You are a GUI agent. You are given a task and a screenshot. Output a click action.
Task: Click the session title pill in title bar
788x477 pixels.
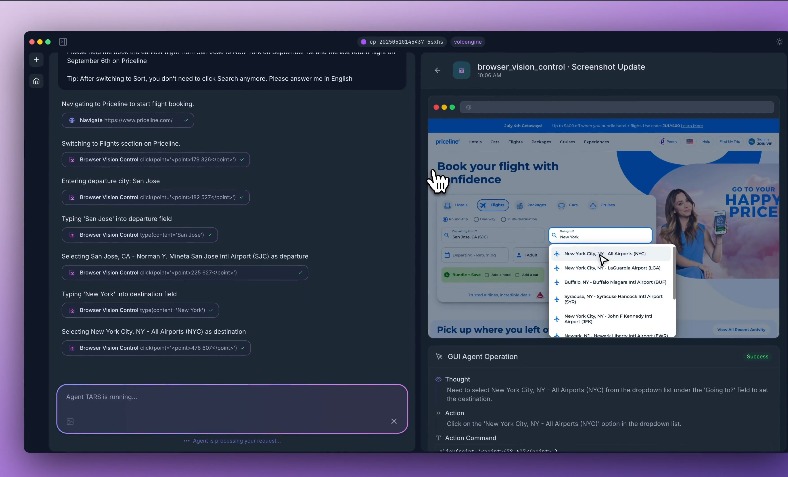click(402, 42)
